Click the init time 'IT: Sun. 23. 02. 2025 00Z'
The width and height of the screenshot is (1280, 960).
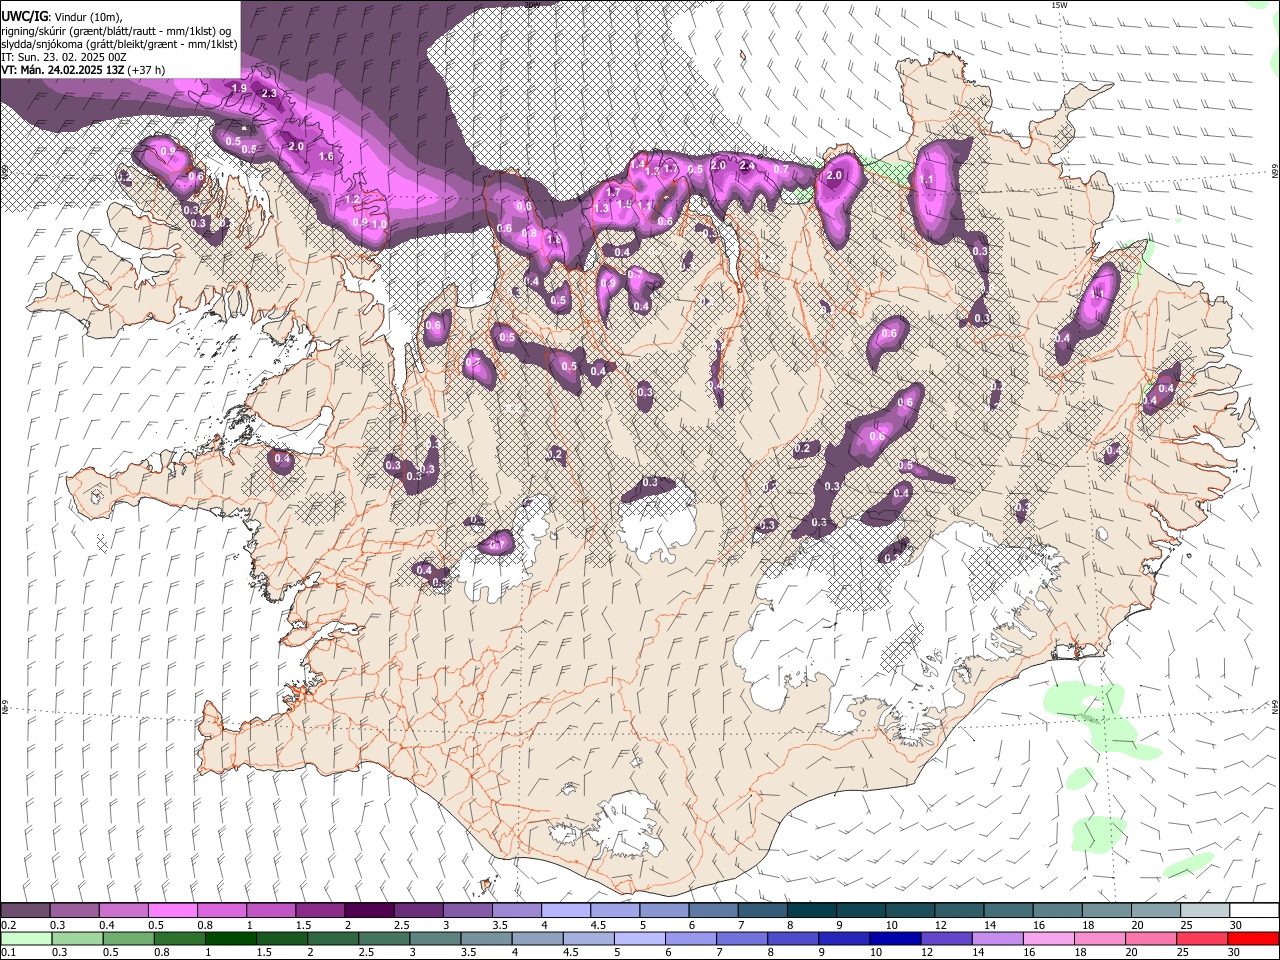(x=64, y=57)
